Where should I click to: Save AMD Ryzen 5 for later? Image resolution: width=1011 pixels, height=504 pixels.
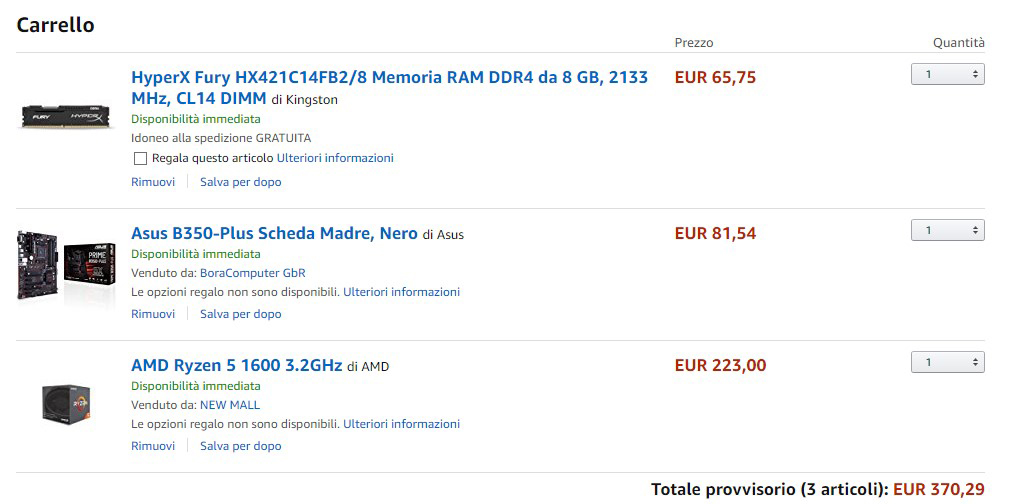240,446
